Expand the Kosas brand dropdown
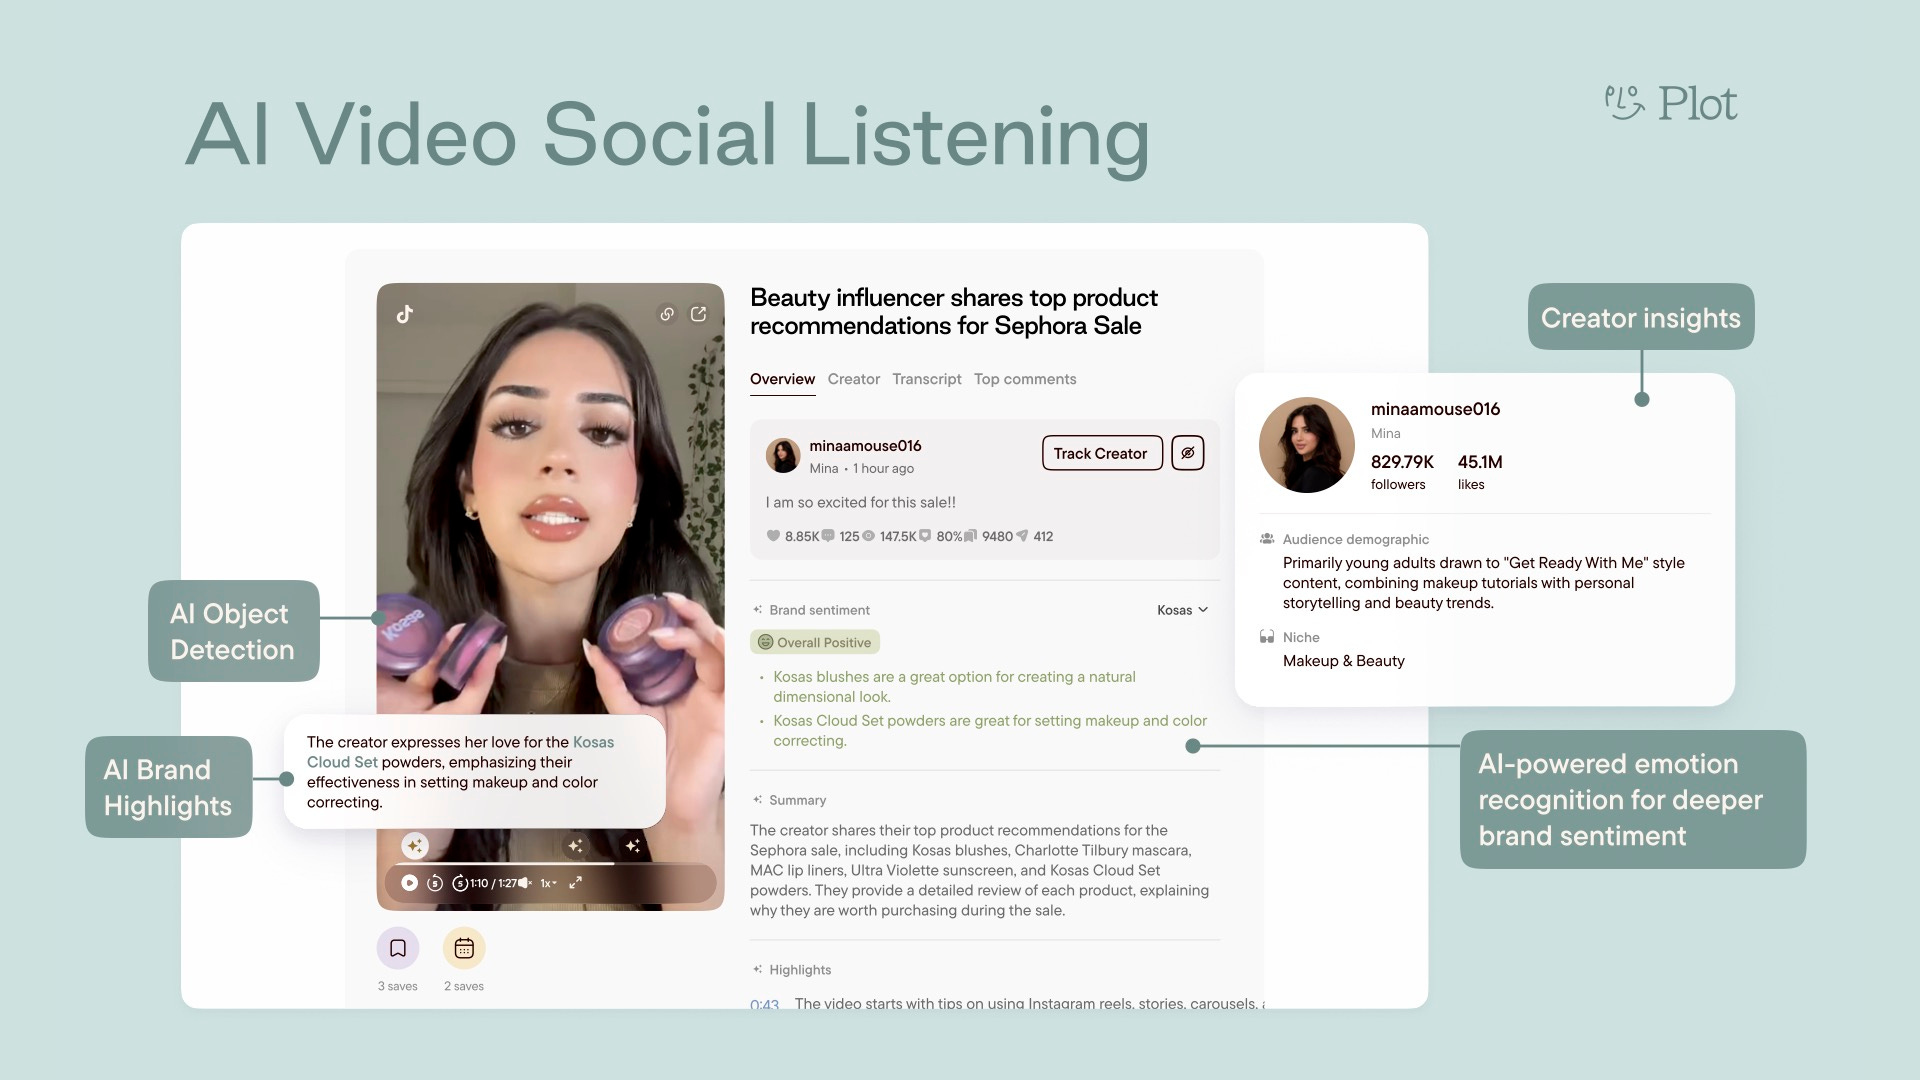 coord(1183,610)
